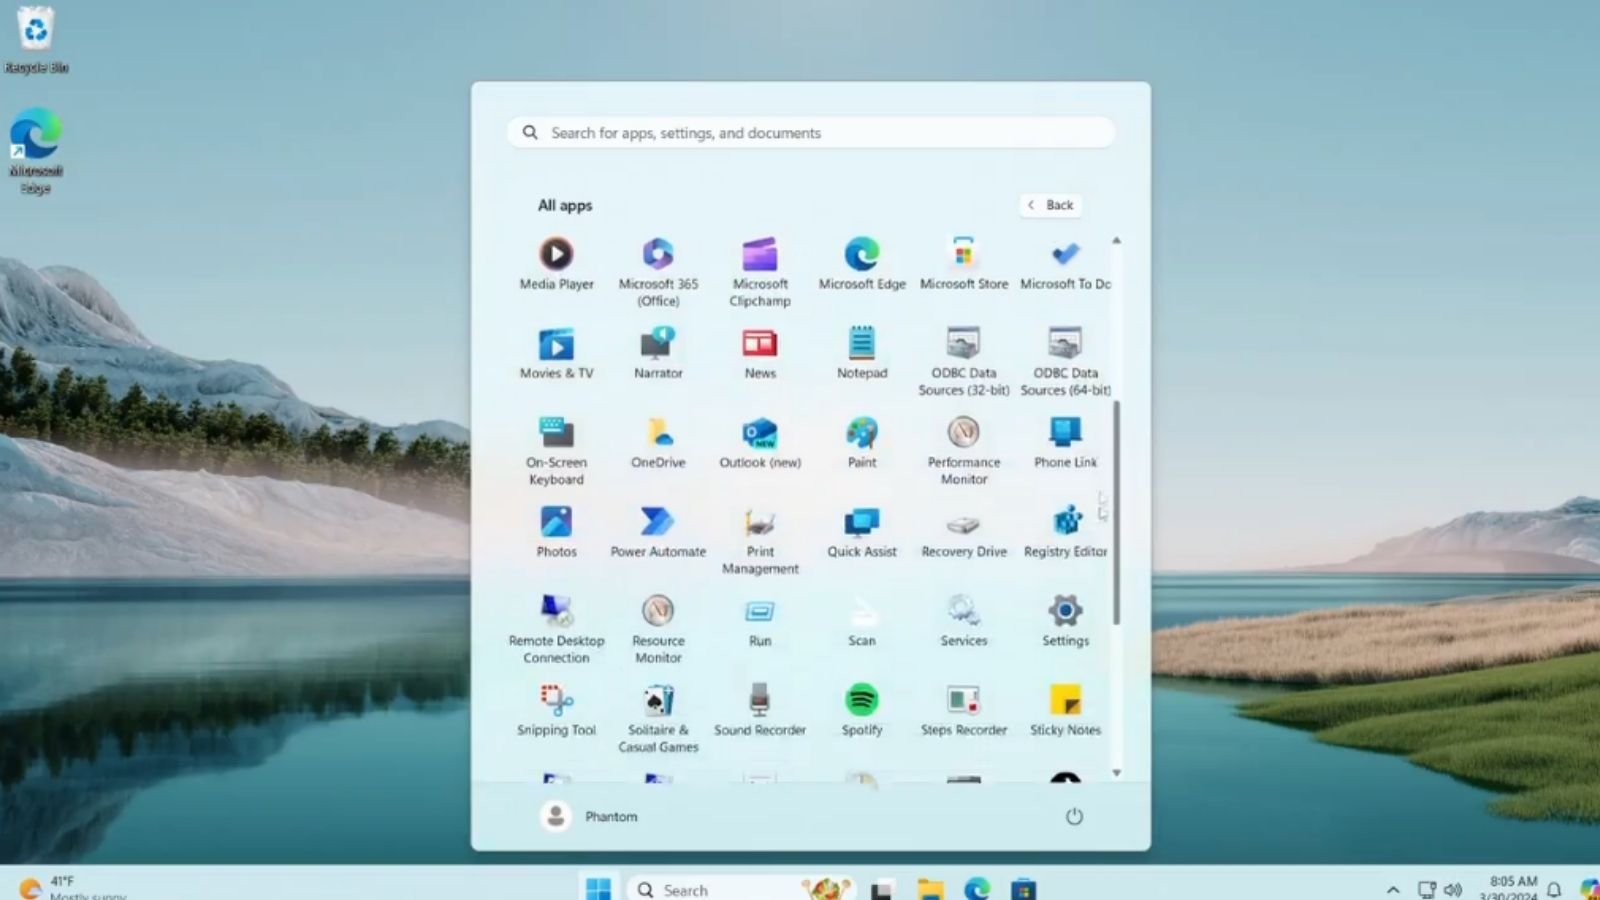The height and width of the screenshot is (900, 1600).
Task: Open Solitaire & Casual Games
Action: coord(658,718)
